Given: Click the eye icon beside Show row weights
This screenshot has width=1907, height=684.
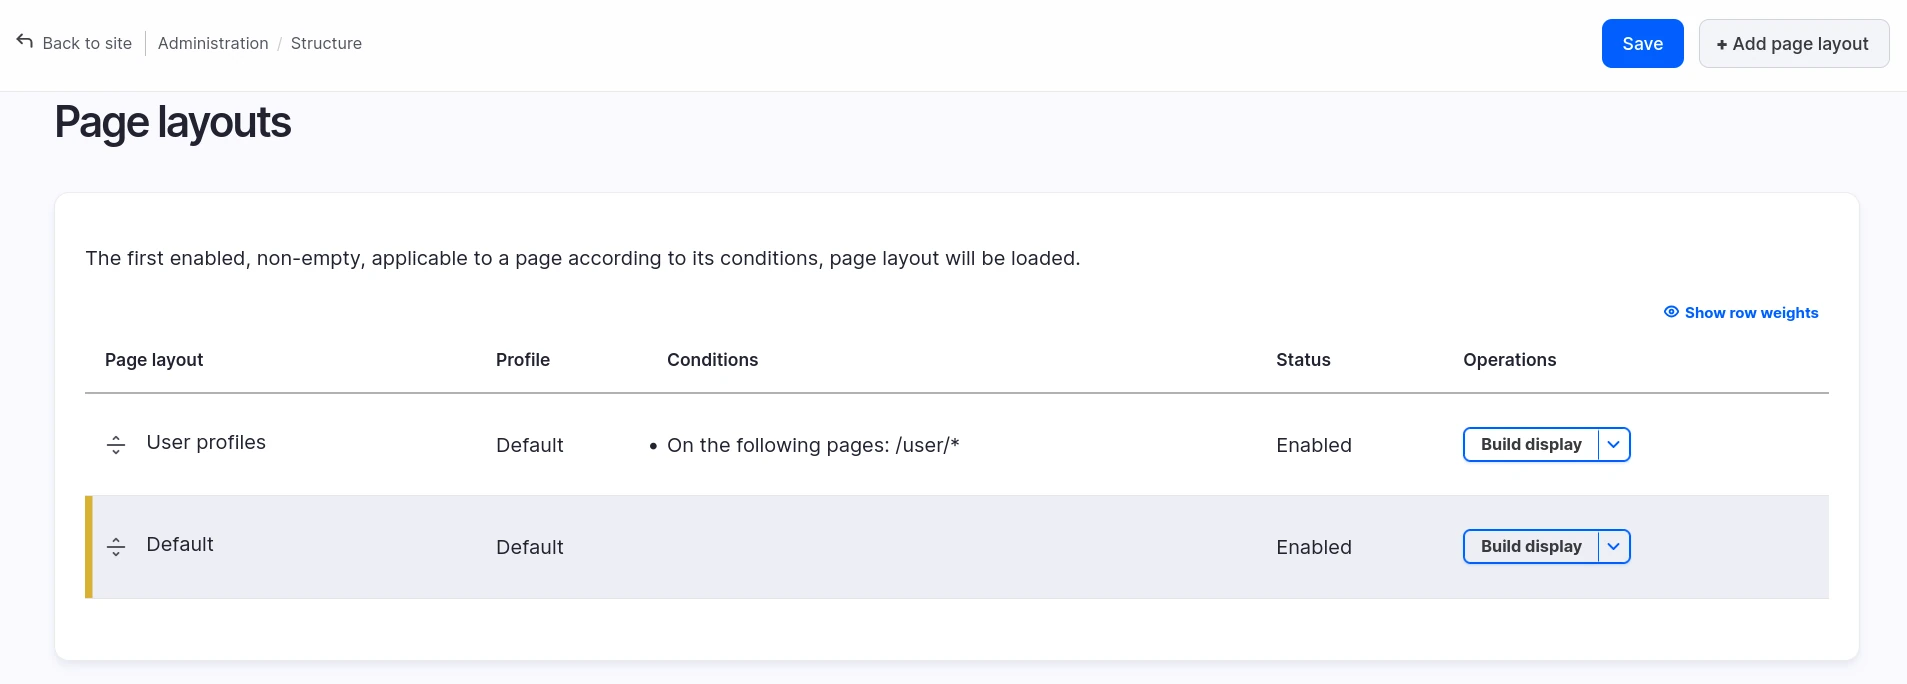Looking at the screenshot, I should (x=1671, y=312).
